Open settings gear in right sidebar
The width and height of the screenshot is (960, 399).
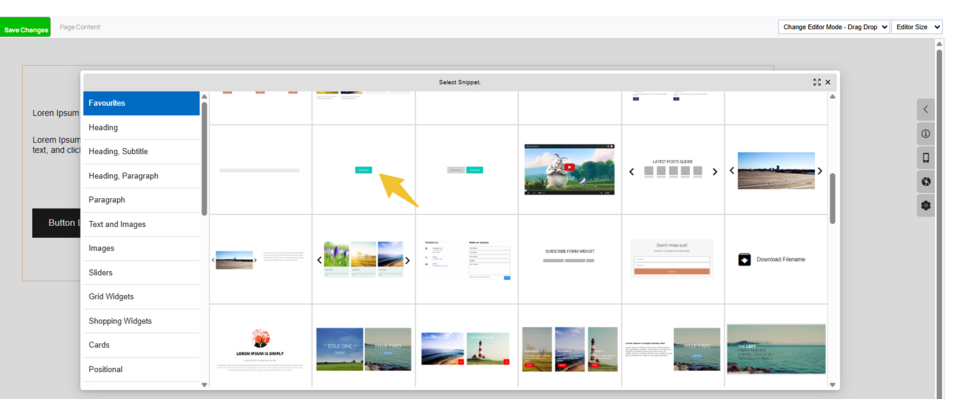[926, 206]
